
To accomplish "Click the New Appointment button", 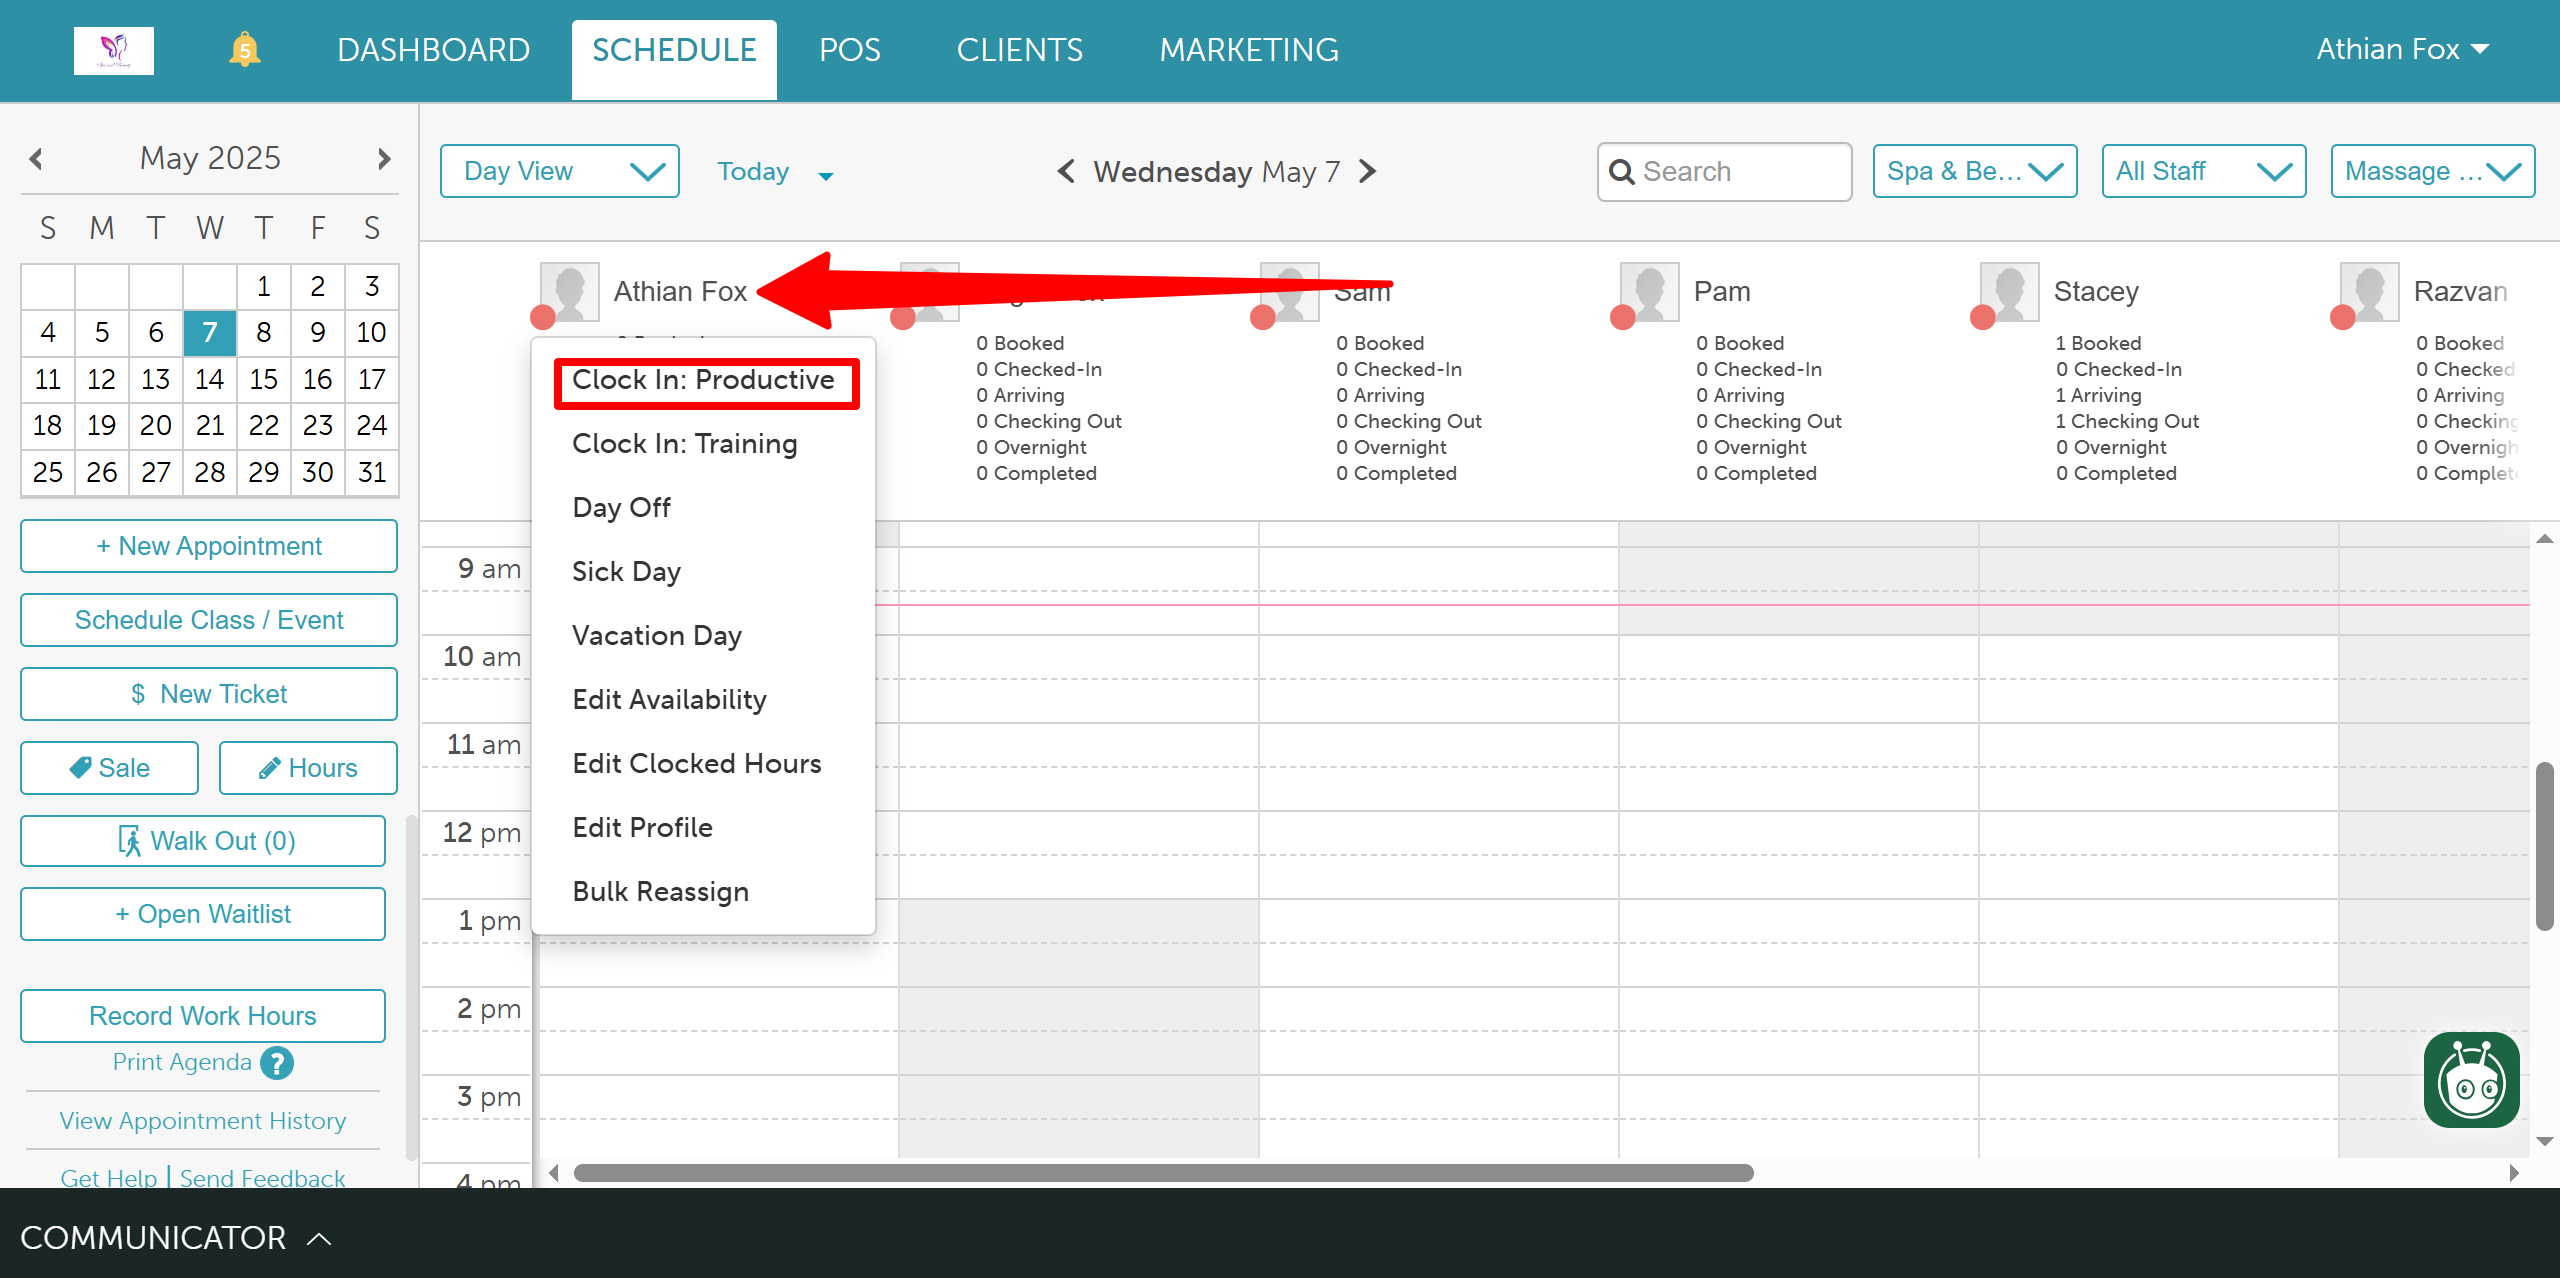I will [x=209, y=546].
